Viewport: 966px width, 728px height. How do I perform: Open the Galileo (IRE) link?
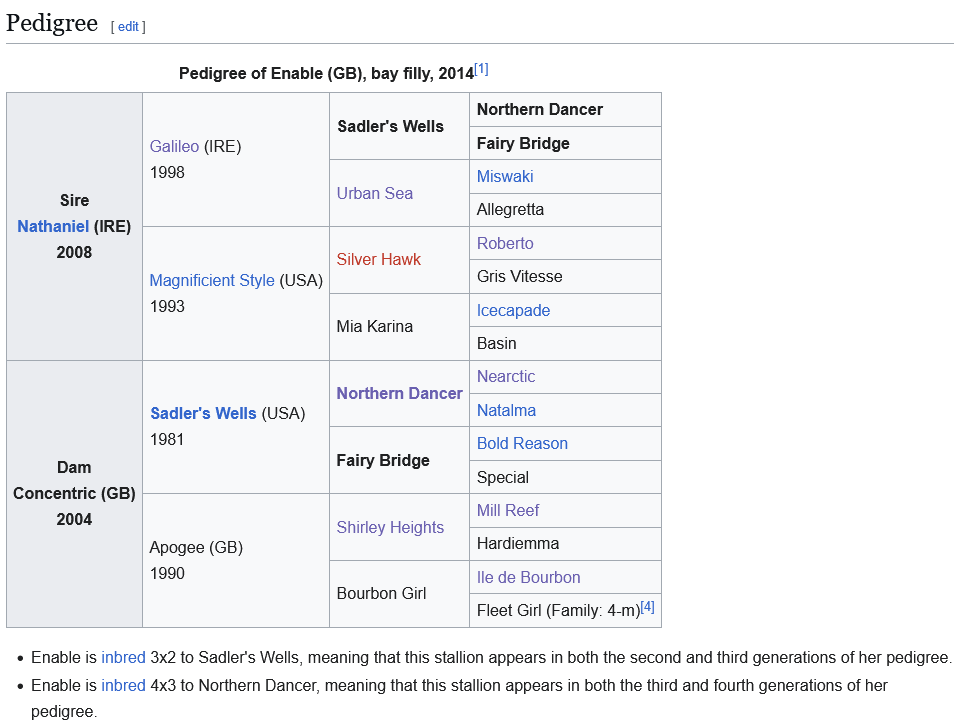pos(174,146)
